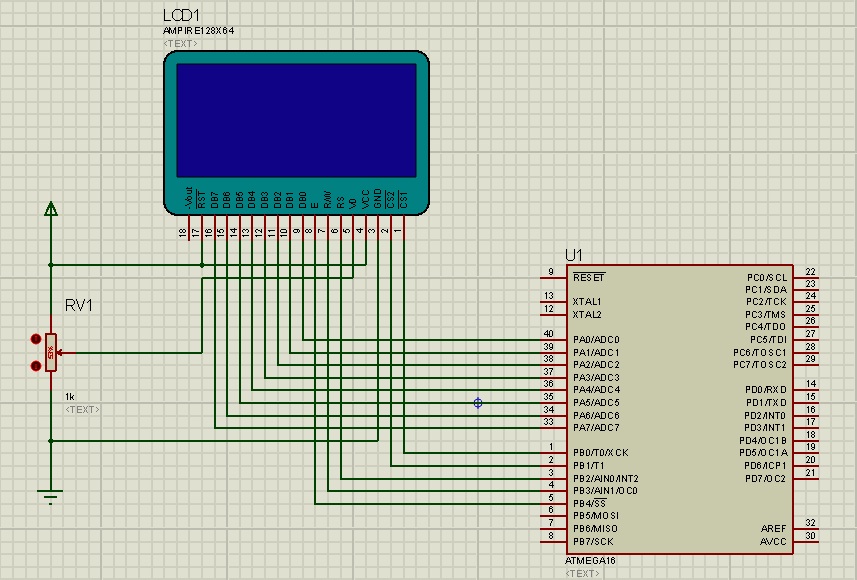Click the PB5/MOSI pin label
This screenshot has width=857, height=580.
pos(596,516)
